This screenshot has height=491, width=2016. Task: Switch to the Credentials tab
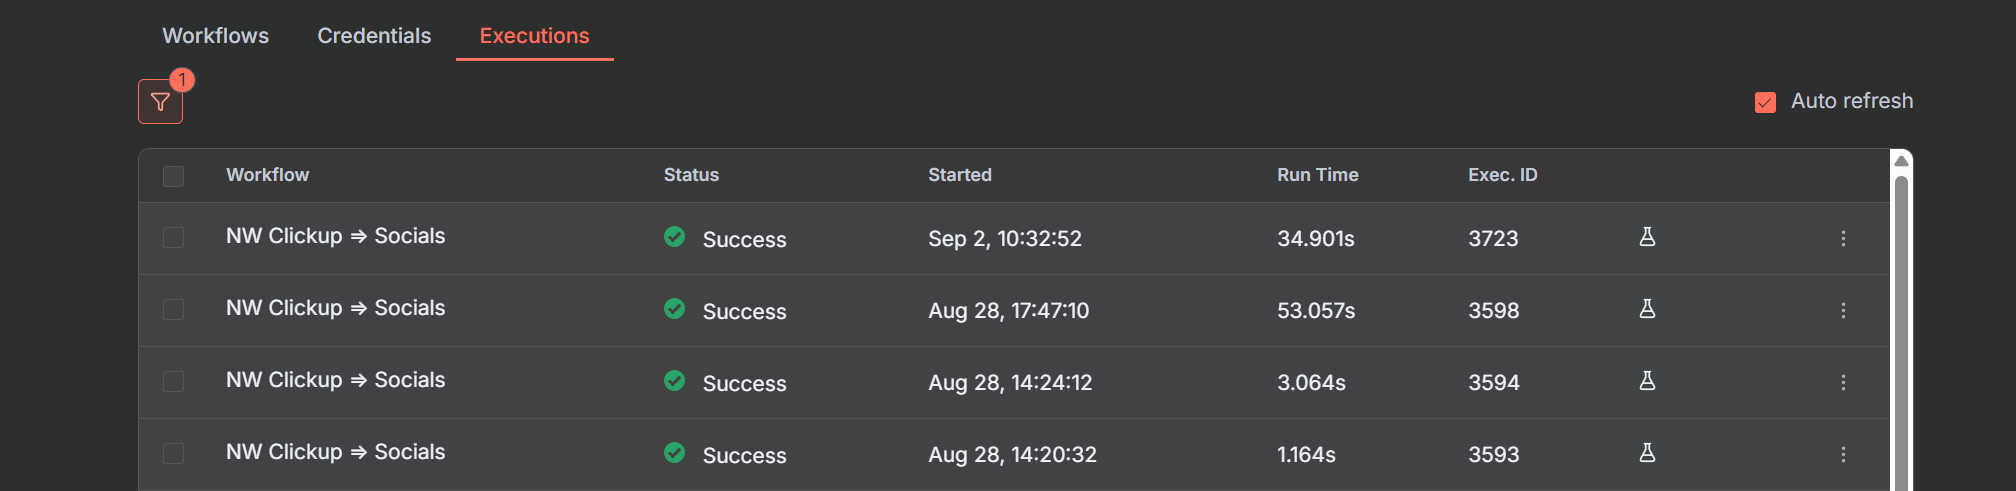point(374,36)
